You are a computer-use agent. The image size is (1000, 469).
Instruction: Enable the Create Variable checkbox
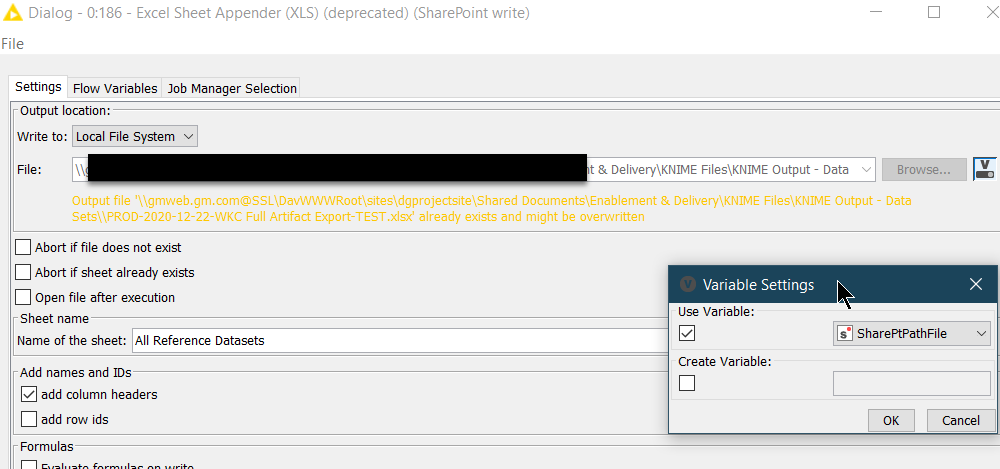[x=687, y=383]
